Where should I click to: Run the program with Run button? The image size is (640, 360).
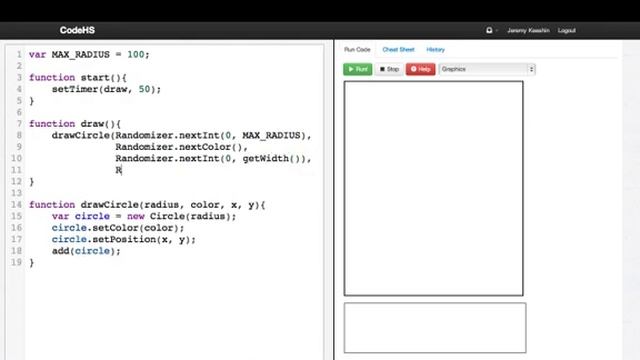click(x=358, y=69)
